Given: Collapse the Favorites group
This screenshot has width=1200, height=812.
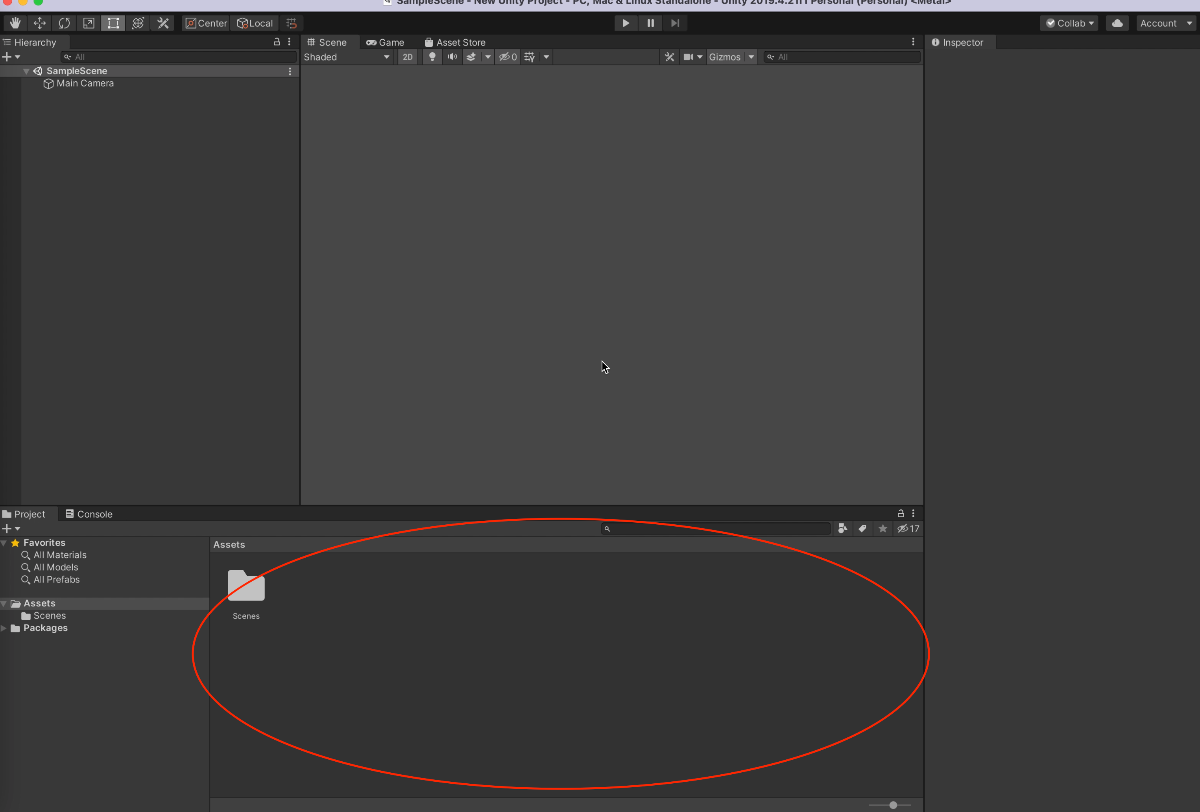Looking at the screenshot, I should pos(4,543).
